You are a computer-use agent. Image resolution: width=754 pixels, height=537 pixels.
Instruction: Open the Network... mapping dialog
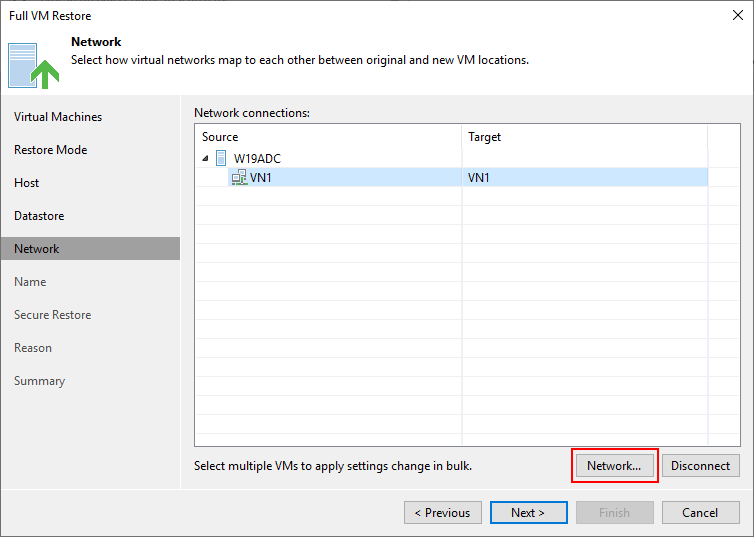click(615, 465)
